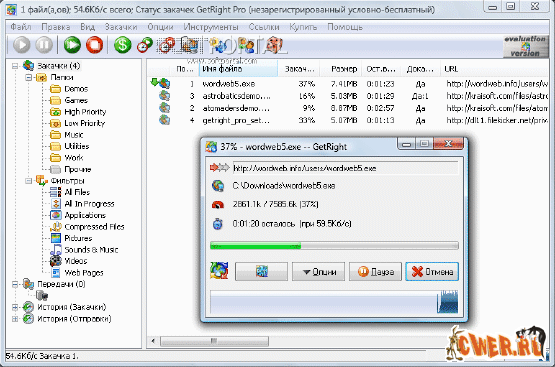Click the dice icon in toolbar

[274, 45]
